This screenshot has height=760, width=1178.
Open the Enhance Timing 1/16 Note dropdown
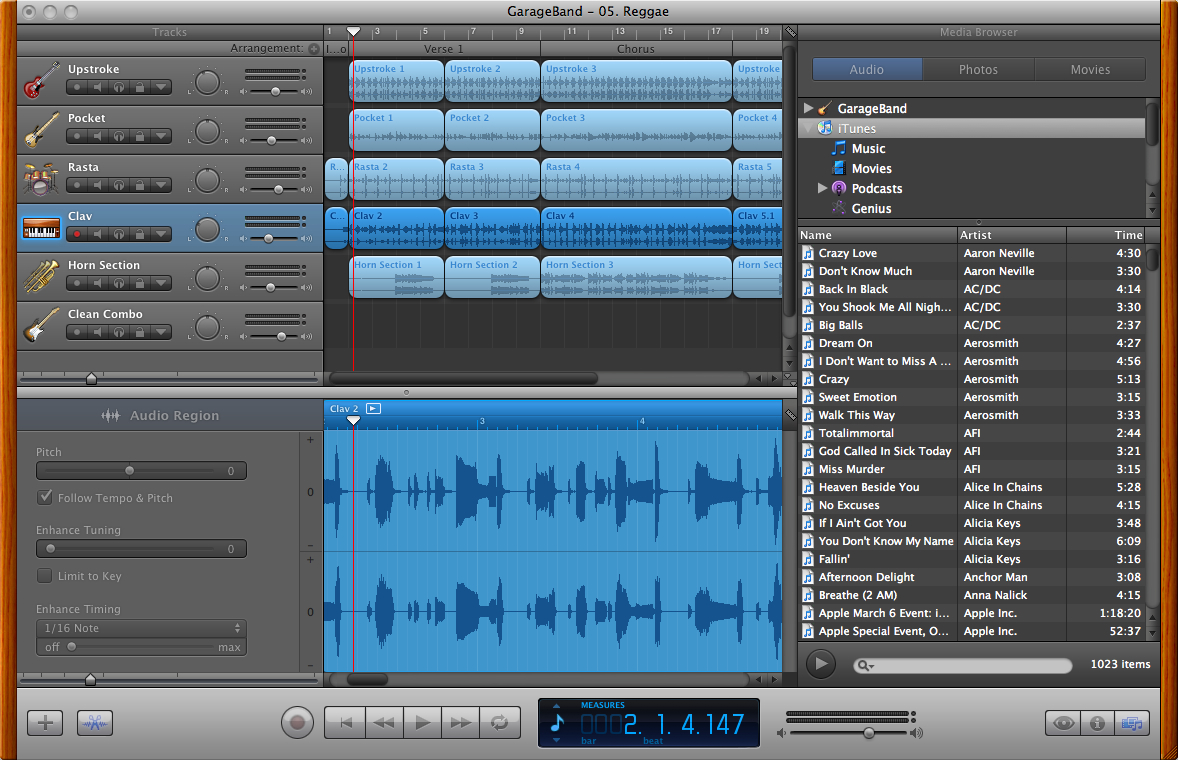(x=141, y=628)
